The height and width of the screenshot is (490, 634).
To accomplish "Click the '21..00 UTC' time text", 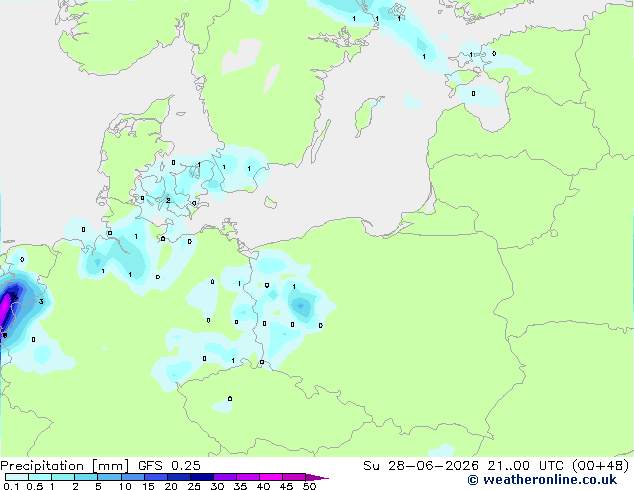I will [x=525, y=466].
